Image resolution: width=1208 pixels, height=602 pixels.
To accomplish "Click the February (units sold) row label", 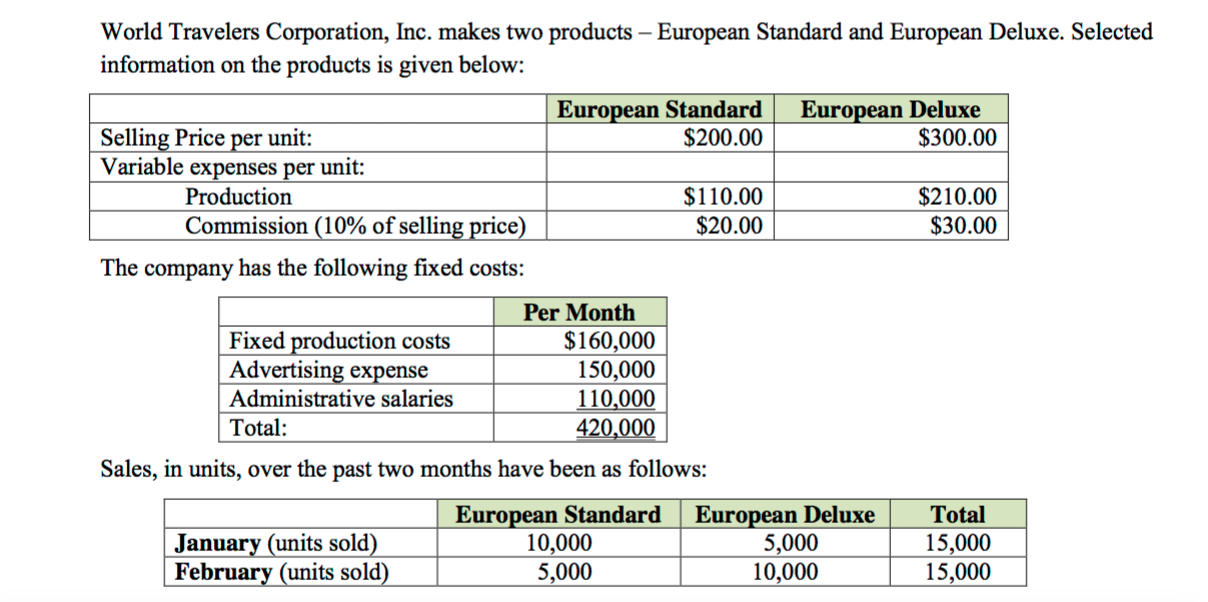I will pyautogui.click(x=282, y=572).
